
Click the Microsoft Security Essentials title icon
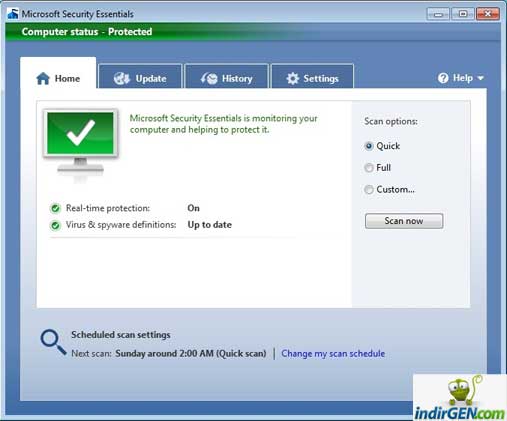(13, 14)
